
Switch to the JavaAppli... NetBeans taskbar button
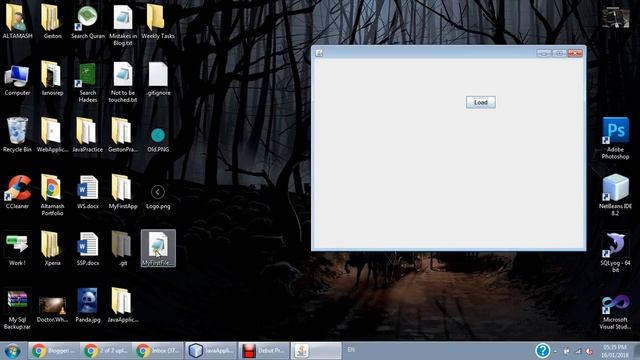coord(211,351)
